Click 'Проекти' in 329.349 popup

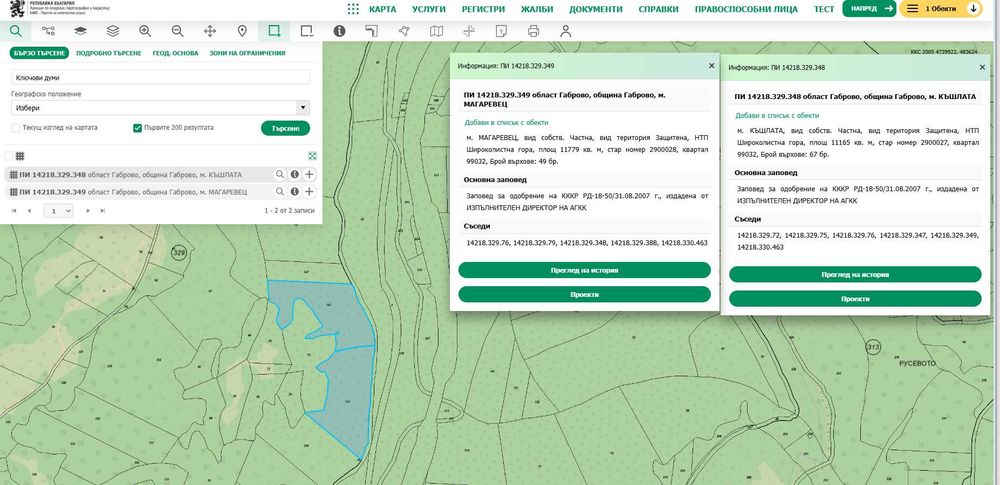click(x=584, y=294)
